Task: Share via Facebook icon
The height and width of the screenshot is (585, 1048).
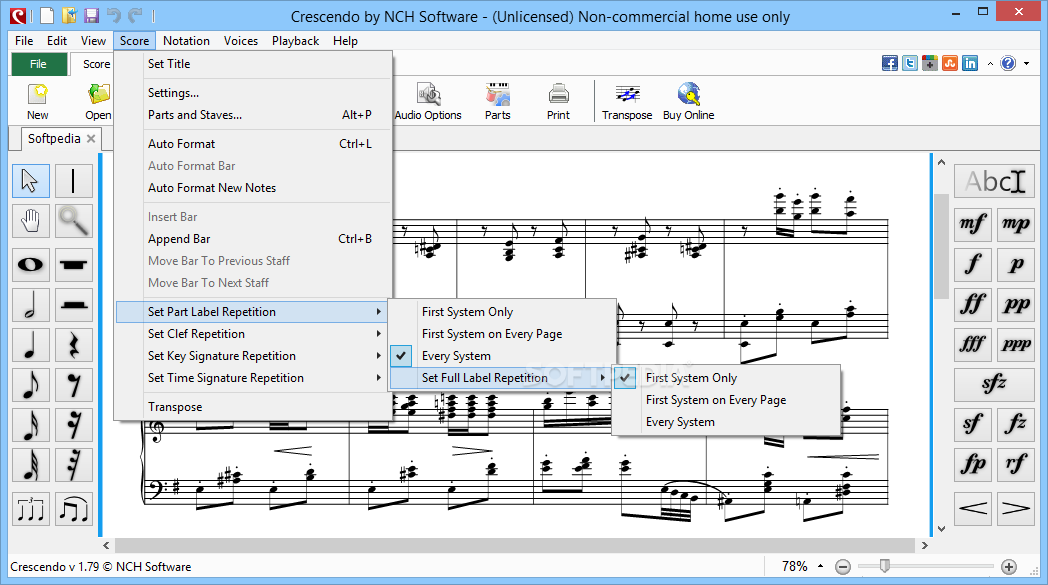Action: tap(890, 64)
